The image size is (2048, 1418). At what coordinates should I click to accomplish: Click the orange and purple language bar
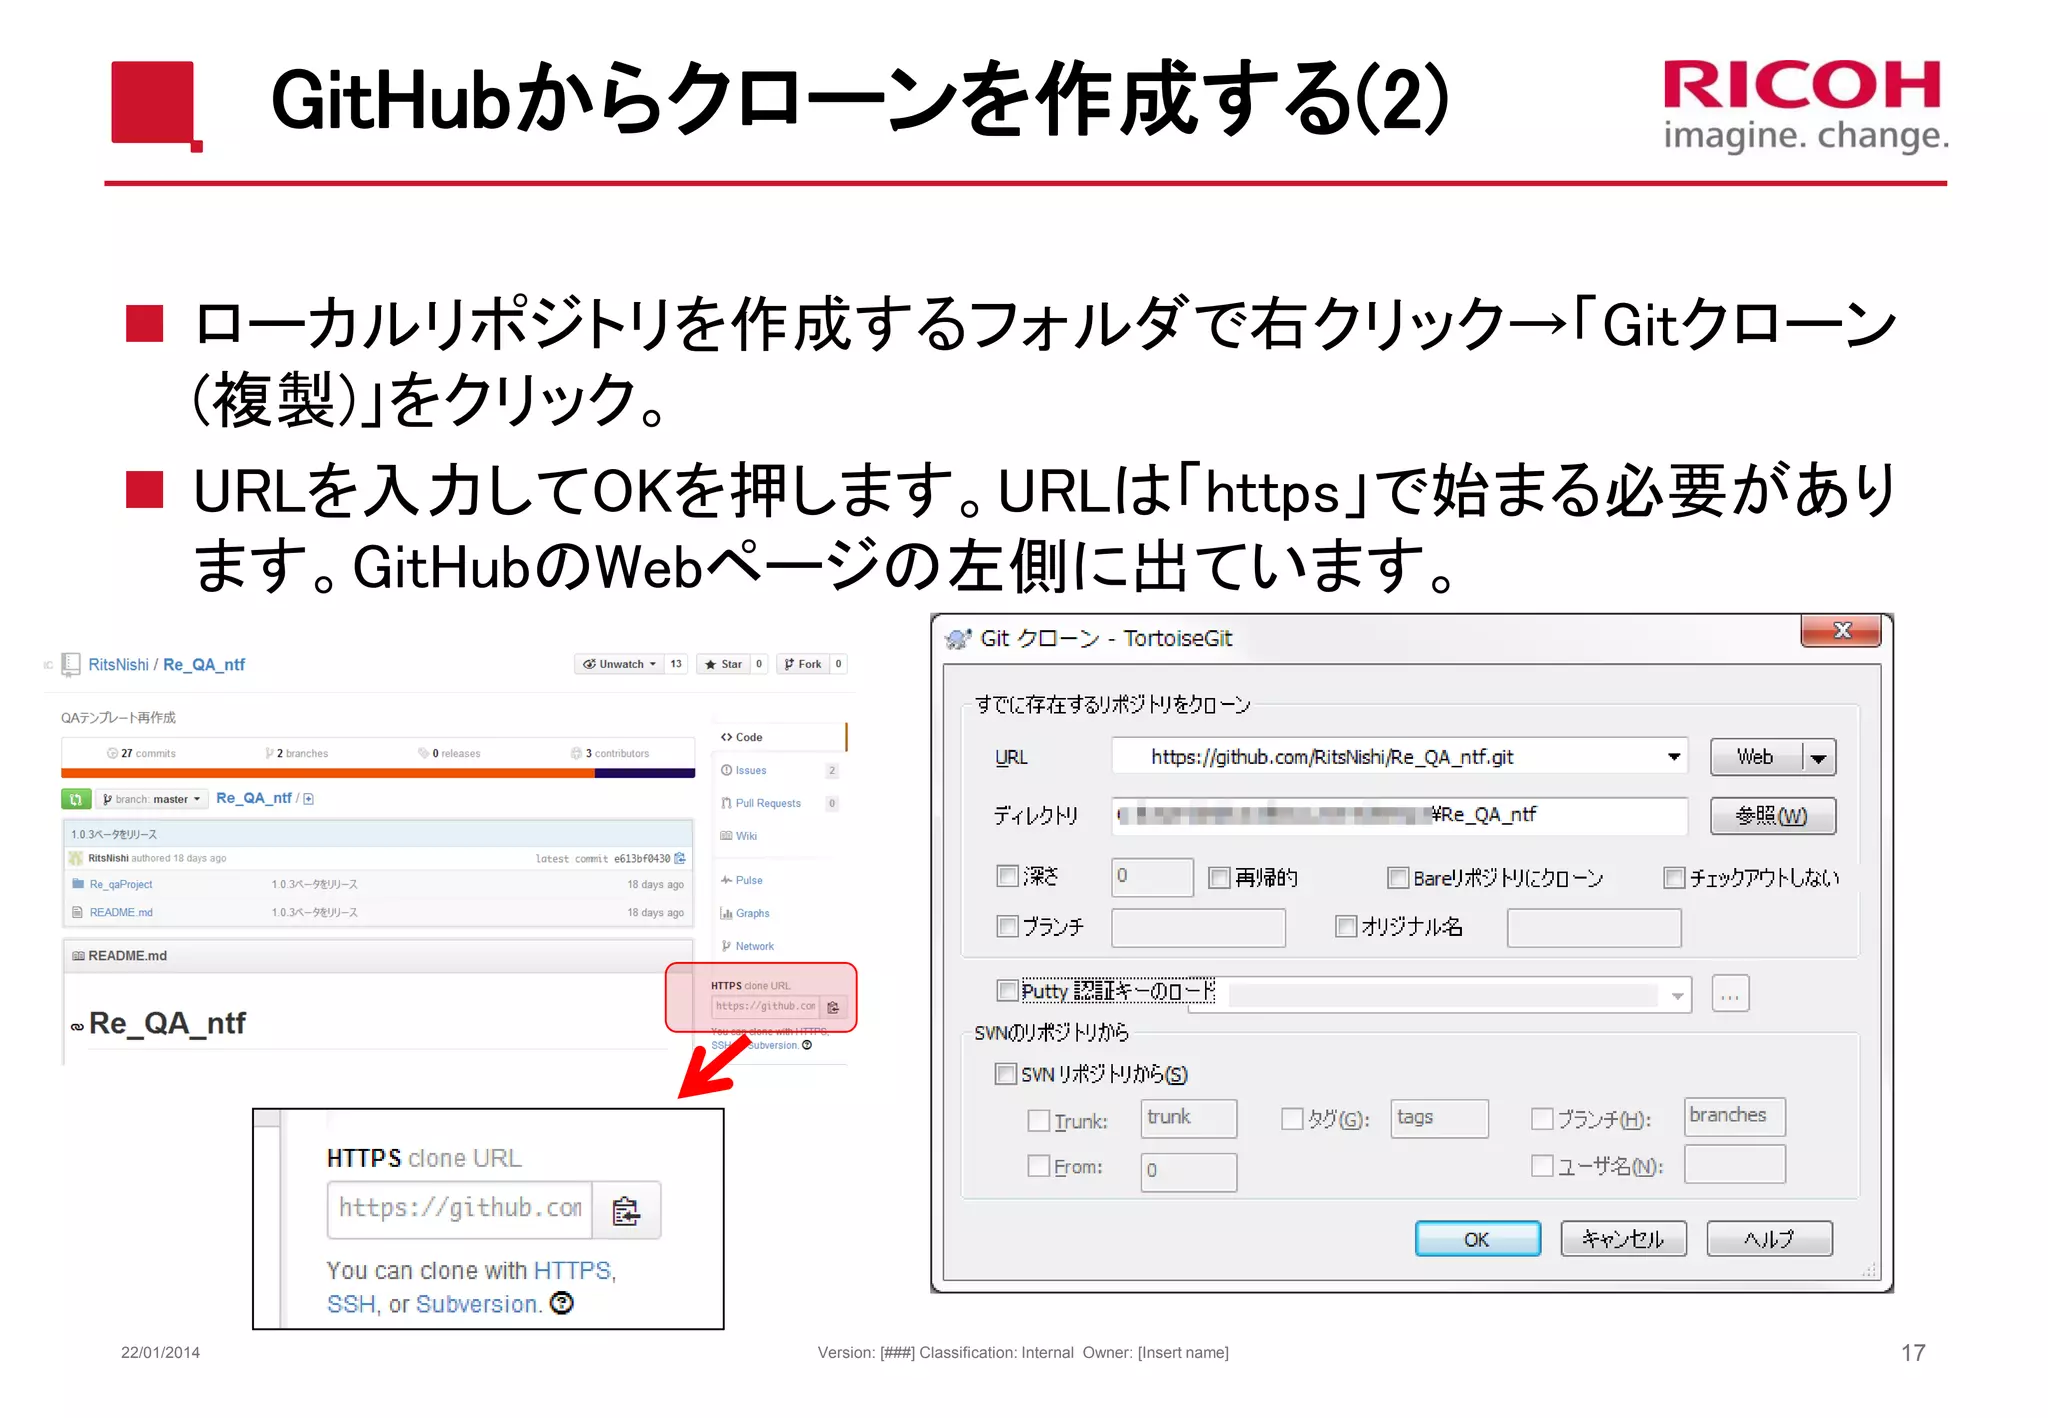click(x=378, y=772)
